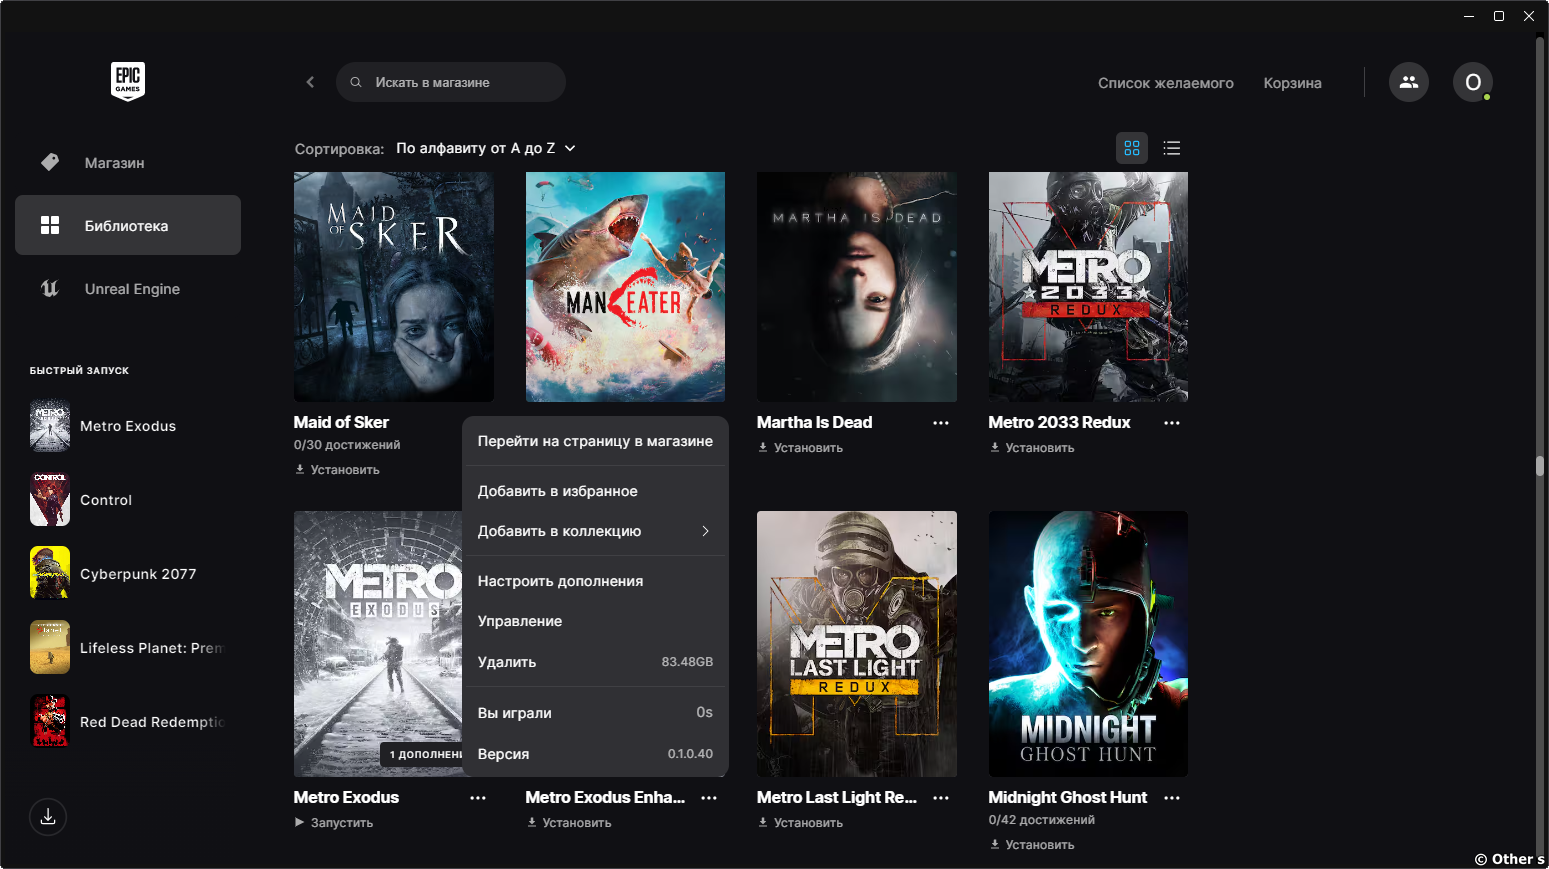Choose Настроить дополнения

click(x=595, y=581)
